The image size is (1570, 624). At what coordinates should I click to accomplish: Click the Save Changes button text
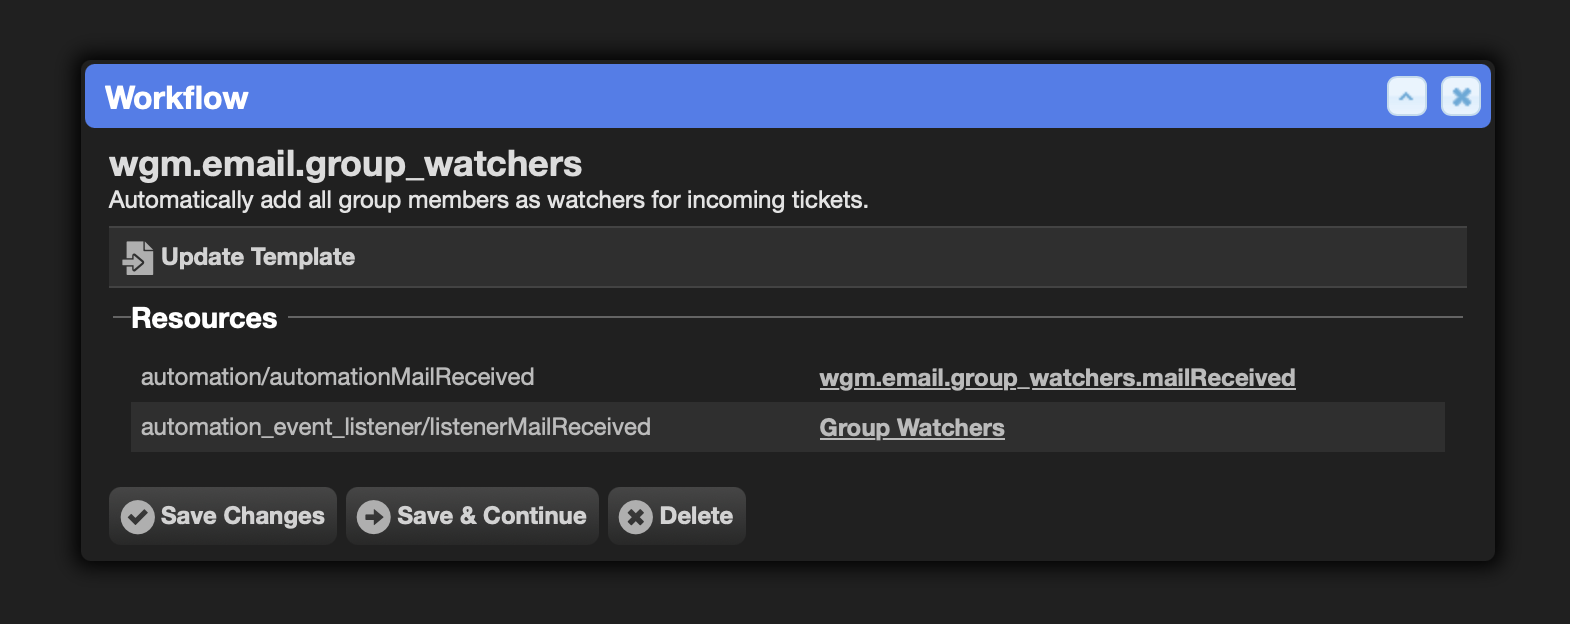[243, 516]
